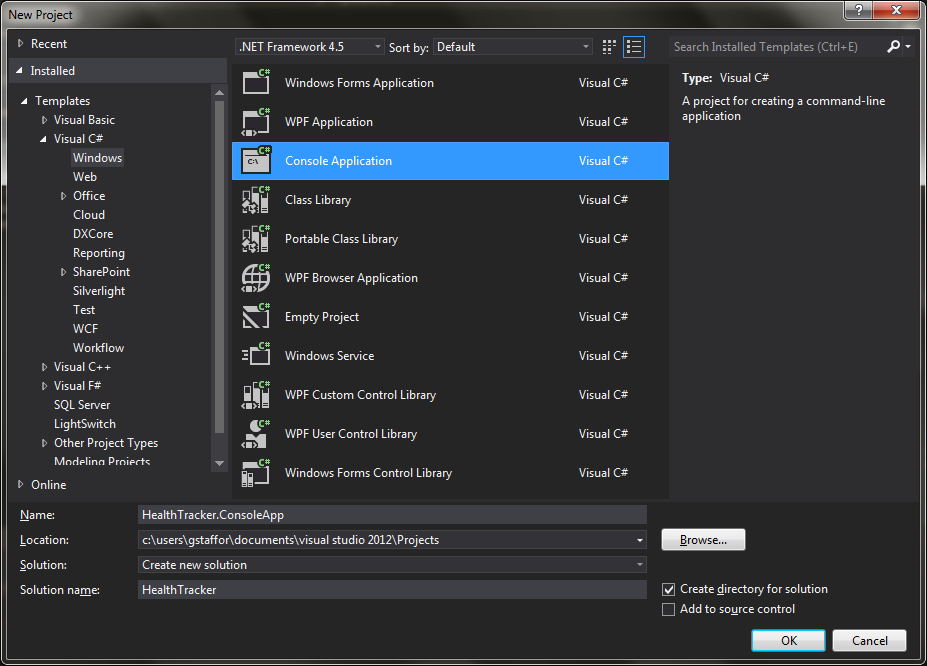Uncheck Create directory for solution

(669, 589)
